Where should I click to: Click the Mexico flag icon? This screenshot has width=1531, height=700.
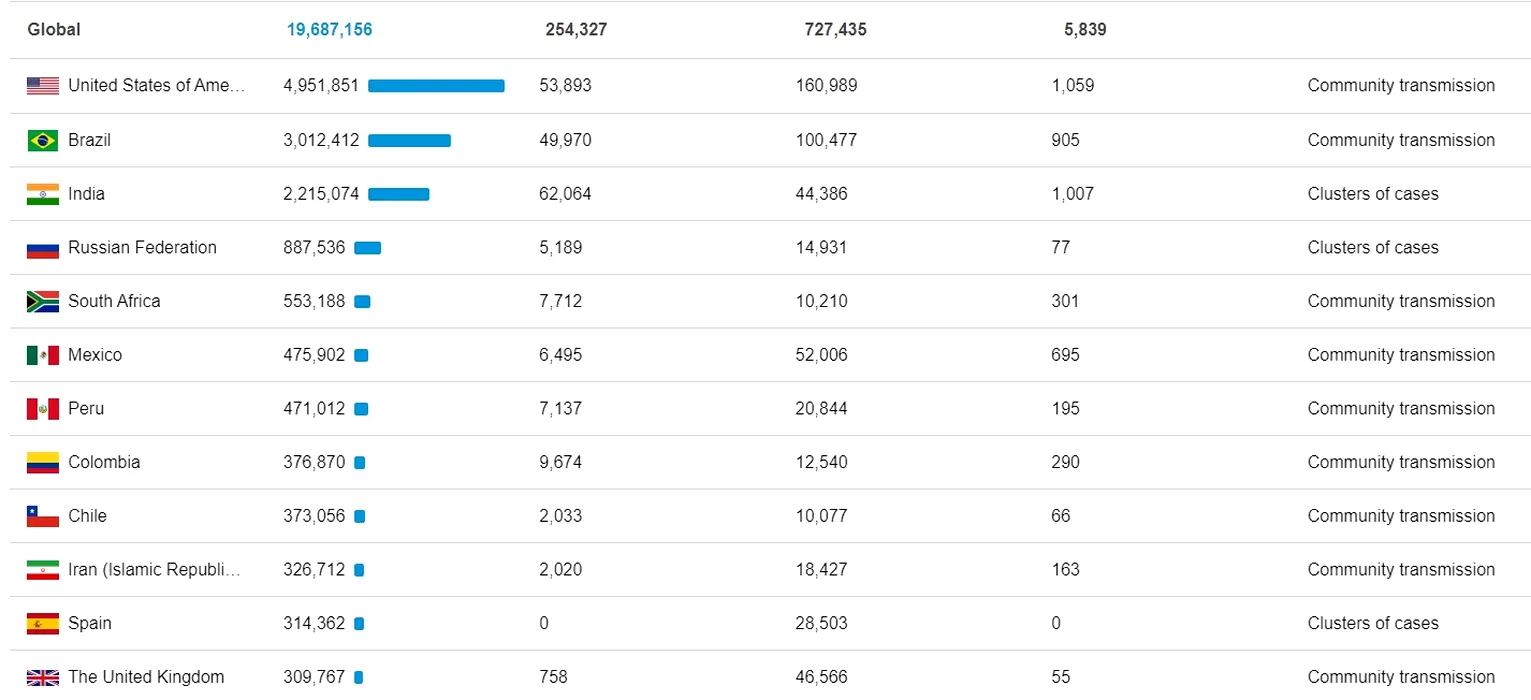(43, 355)
